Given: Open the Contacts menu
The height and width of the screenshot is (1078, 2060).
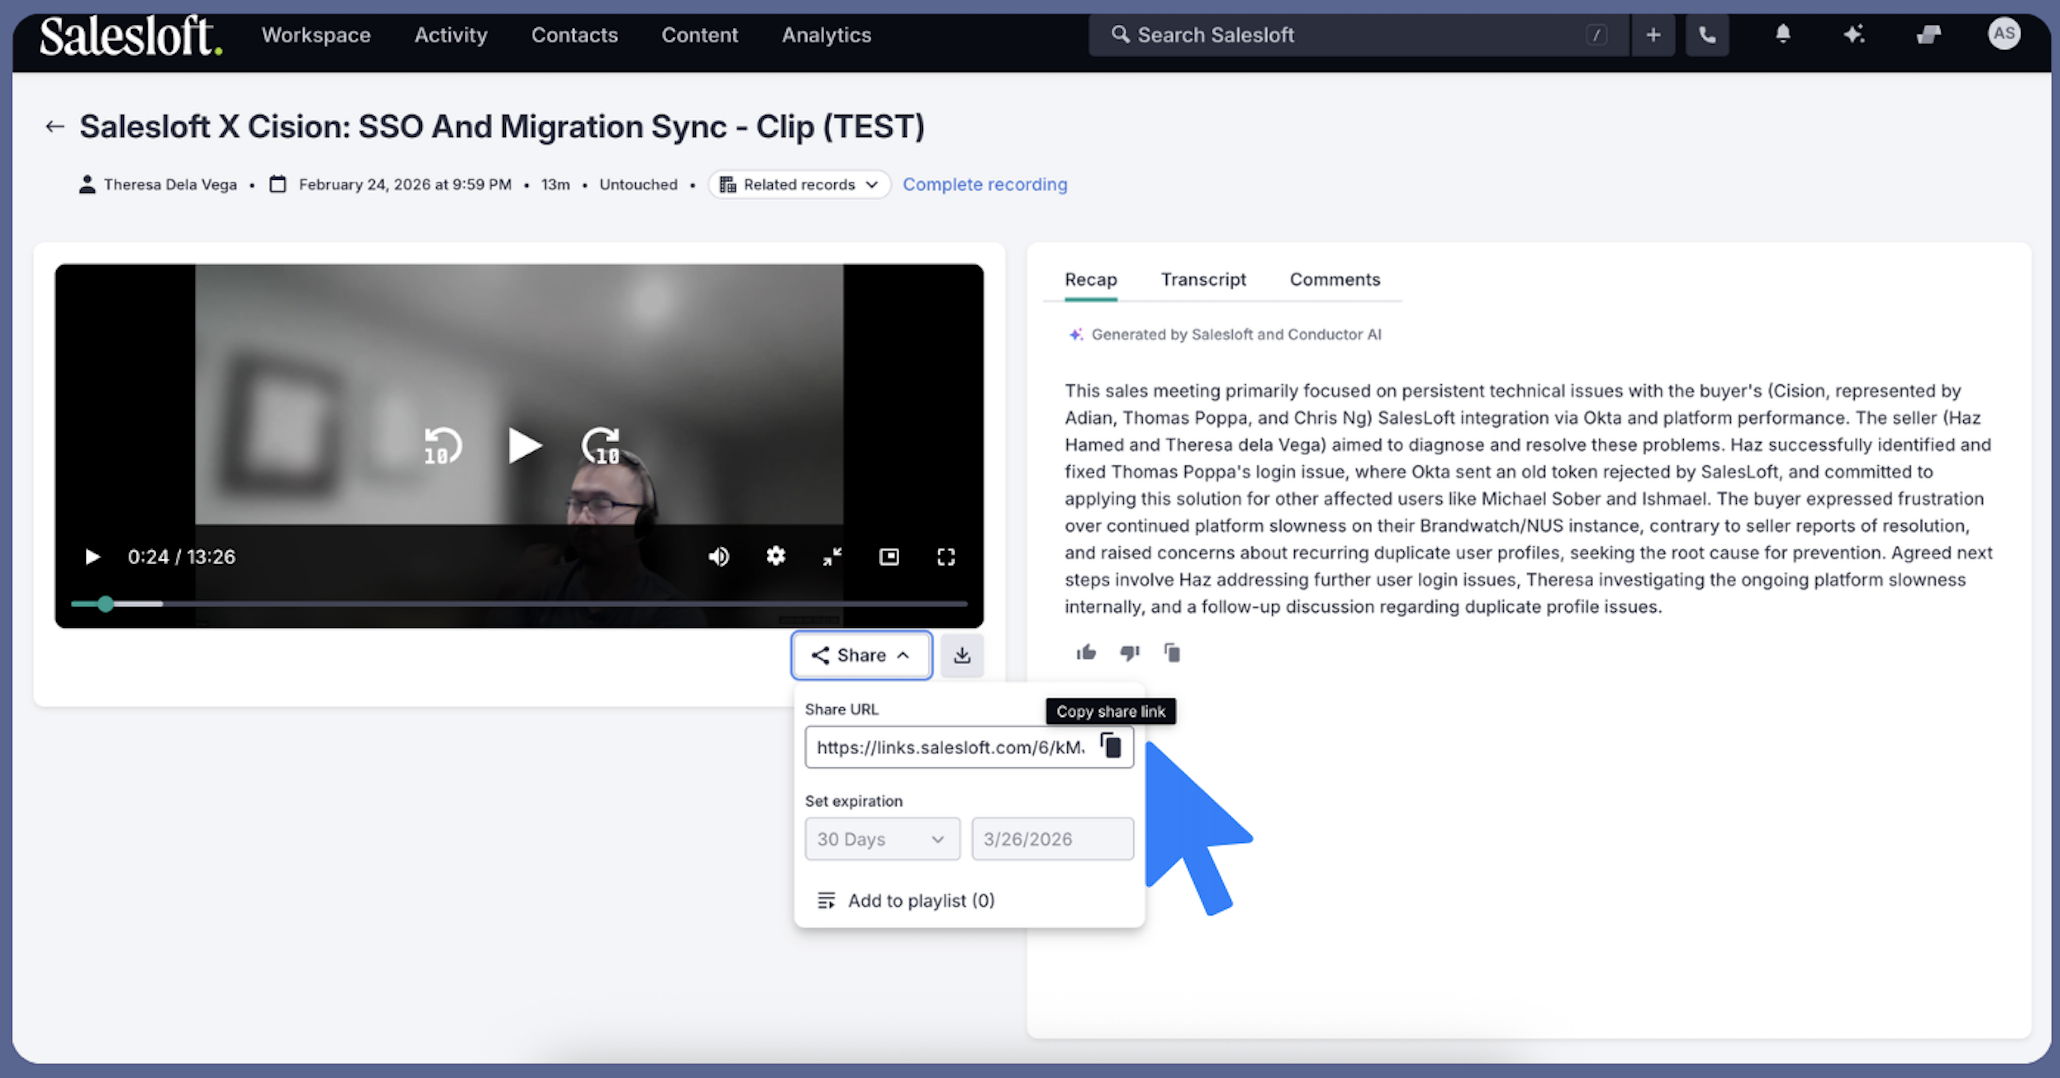Looking at the screenshot, I should [574, 35].
